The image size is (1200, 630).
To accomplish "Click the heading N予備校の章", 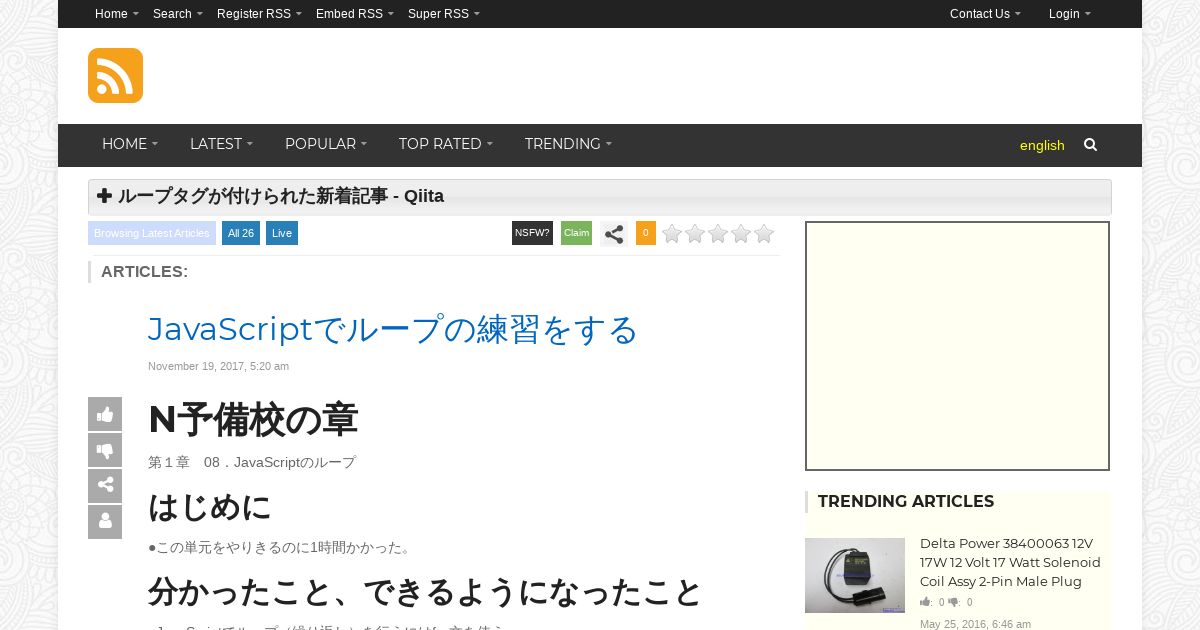I will point(253,420).
